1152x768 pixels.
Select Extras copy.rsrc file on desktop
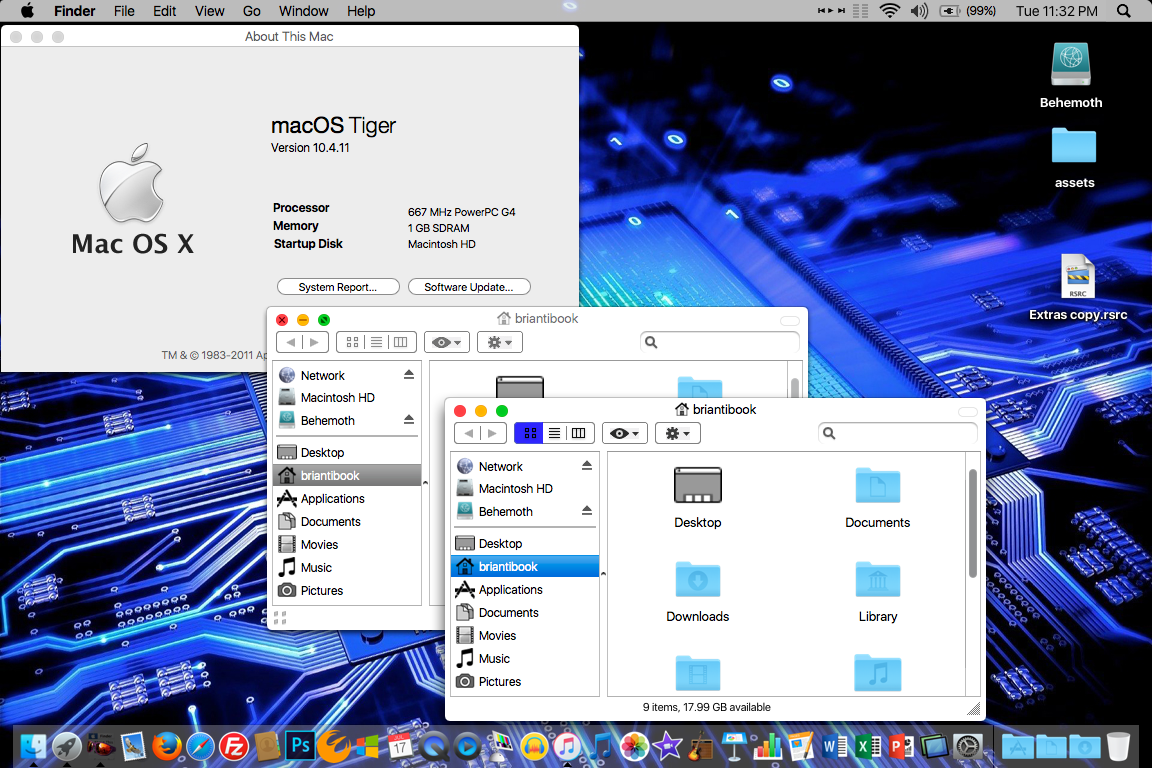pyautogui.click(x=1078, y=276)
